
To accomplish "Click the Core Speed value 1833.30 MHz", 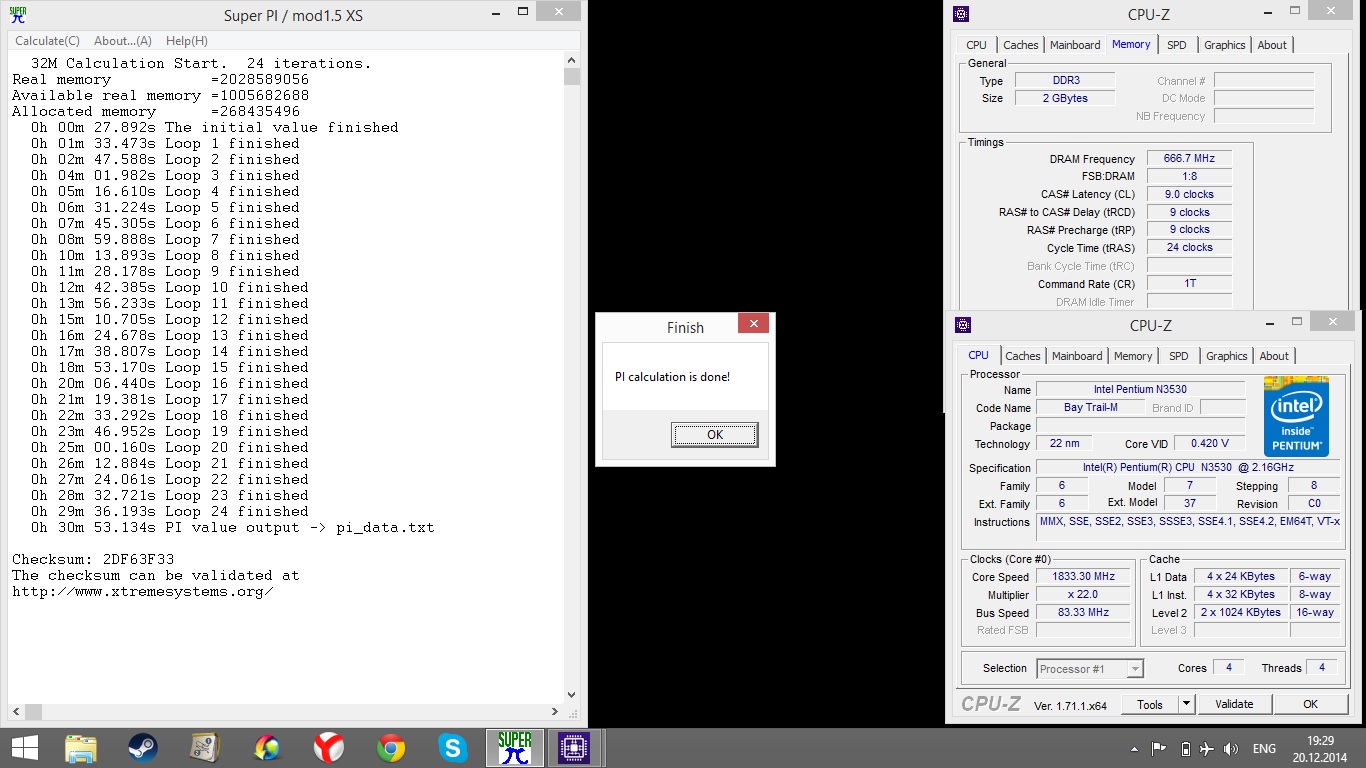I will 1083,577.
